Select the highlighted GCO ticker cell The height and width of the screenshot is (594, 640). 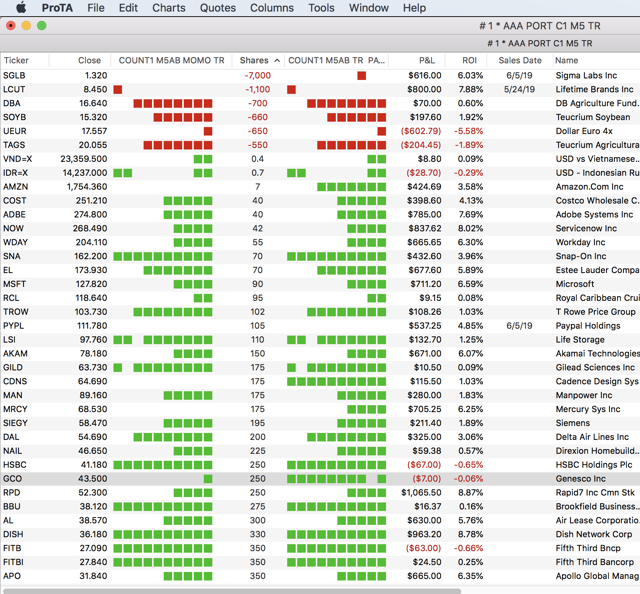[13, 478]
